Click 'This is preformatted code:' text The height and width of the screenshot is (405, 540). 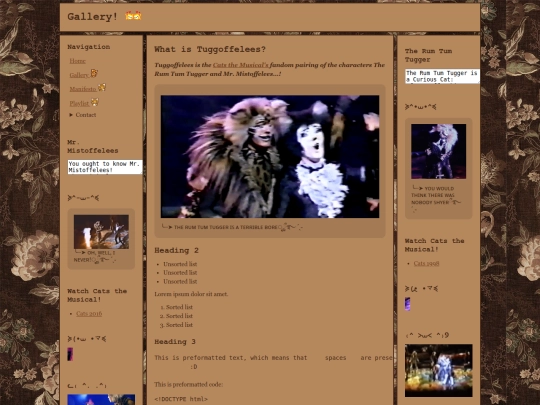tap(188, 384)
